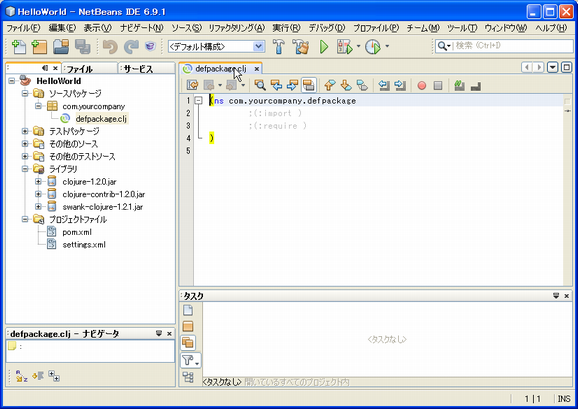Open the デバッグ(D) menu
578x409 pixels.
(x=327, y=28)
